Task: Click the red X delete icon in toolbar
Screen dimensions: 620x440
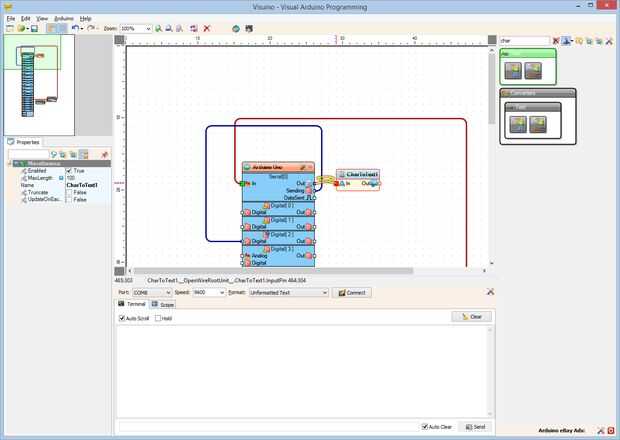Action: coord(206,28)
